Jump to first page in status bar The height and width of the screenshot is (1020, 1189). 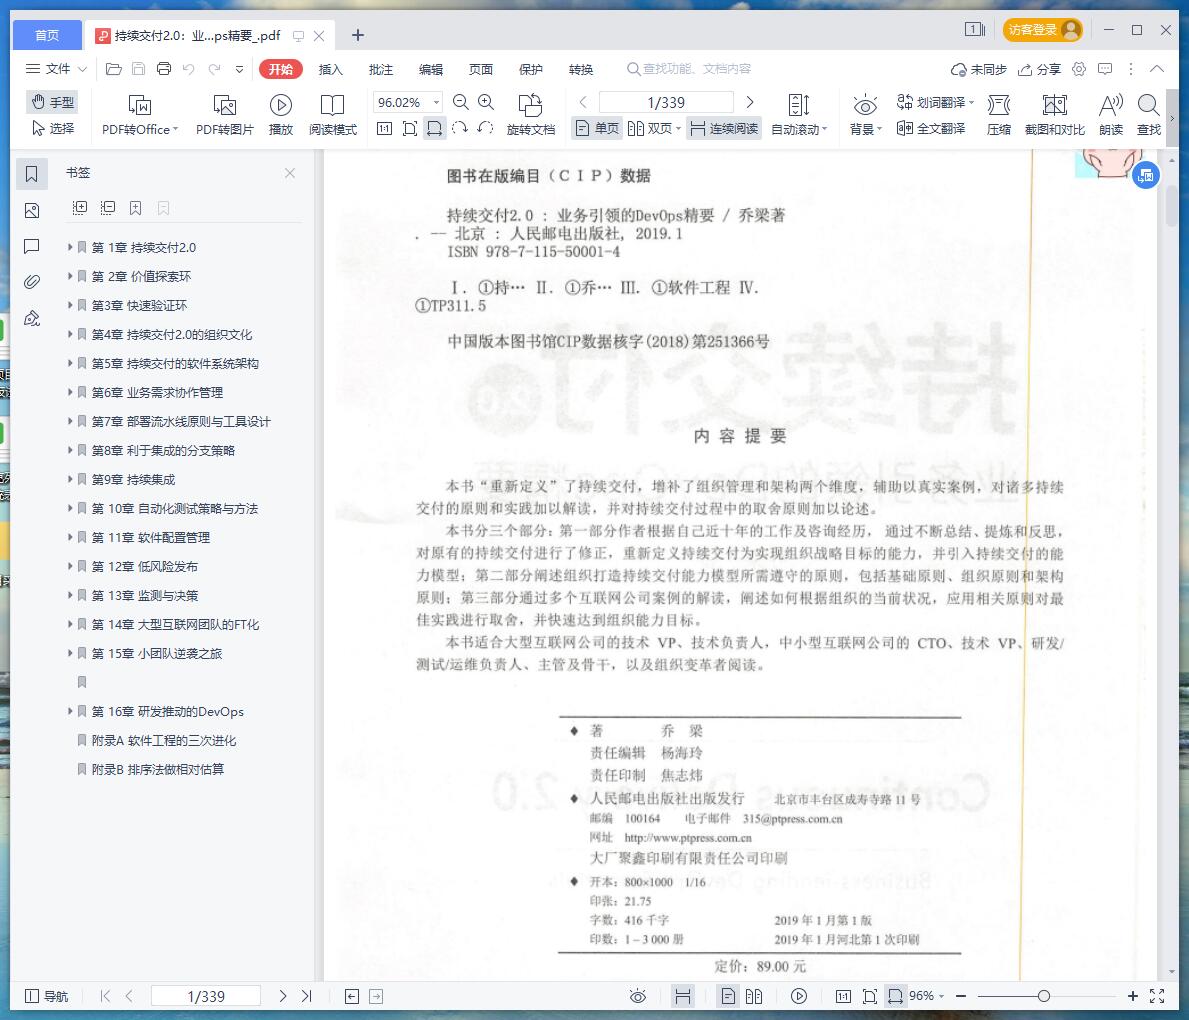click(105, 996)
